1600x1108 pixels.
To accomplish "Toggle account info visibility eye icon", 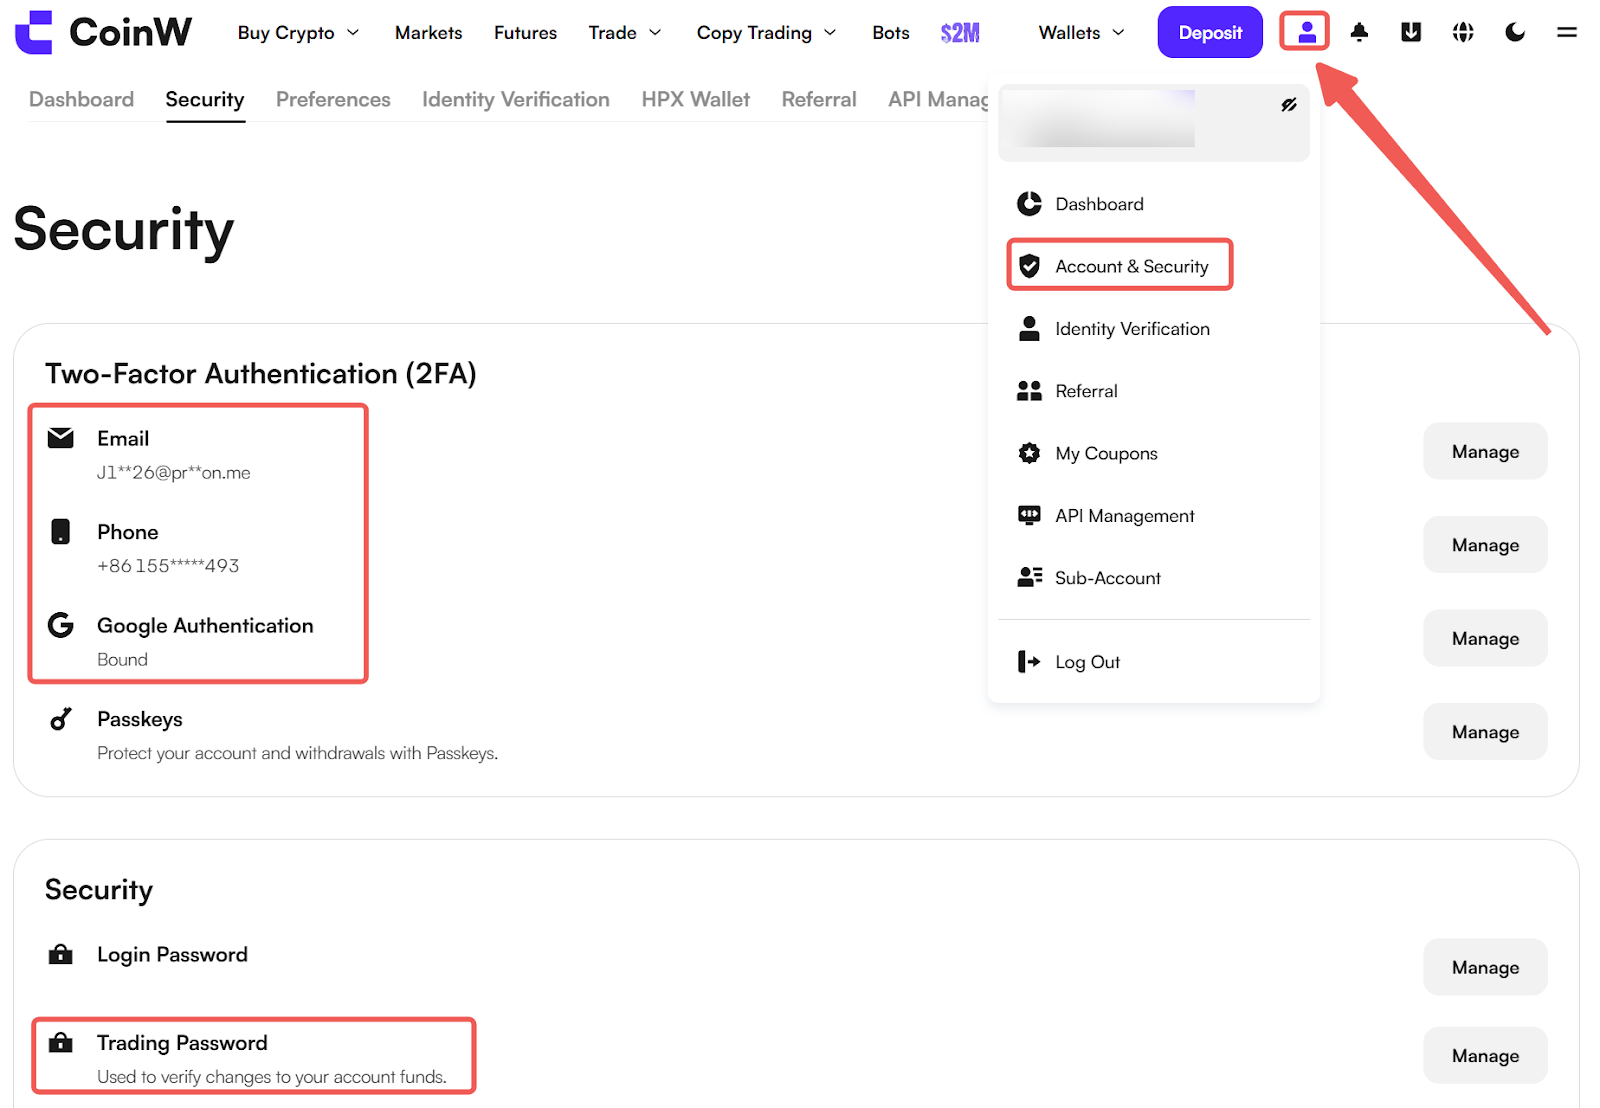I will 1289,105.
